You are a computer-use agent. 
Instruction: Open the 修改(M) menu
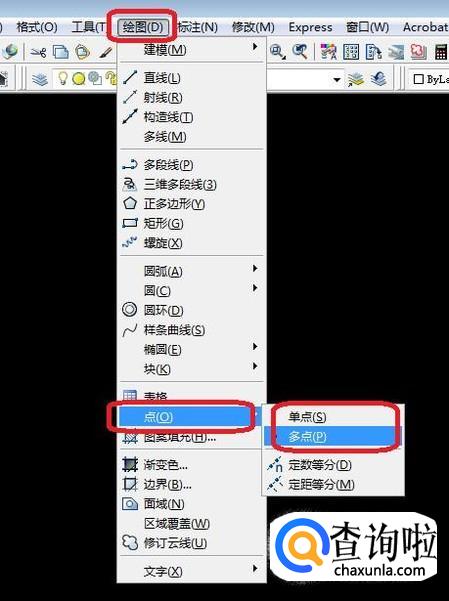coord(253,27)
